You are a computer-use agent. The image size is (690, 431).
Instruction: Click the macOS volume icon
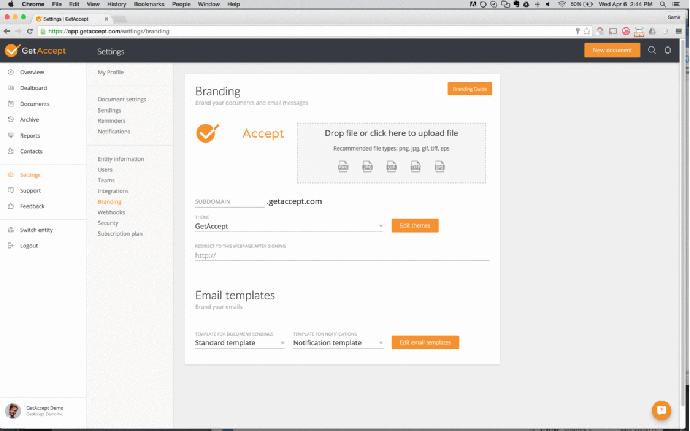point(548,4)
